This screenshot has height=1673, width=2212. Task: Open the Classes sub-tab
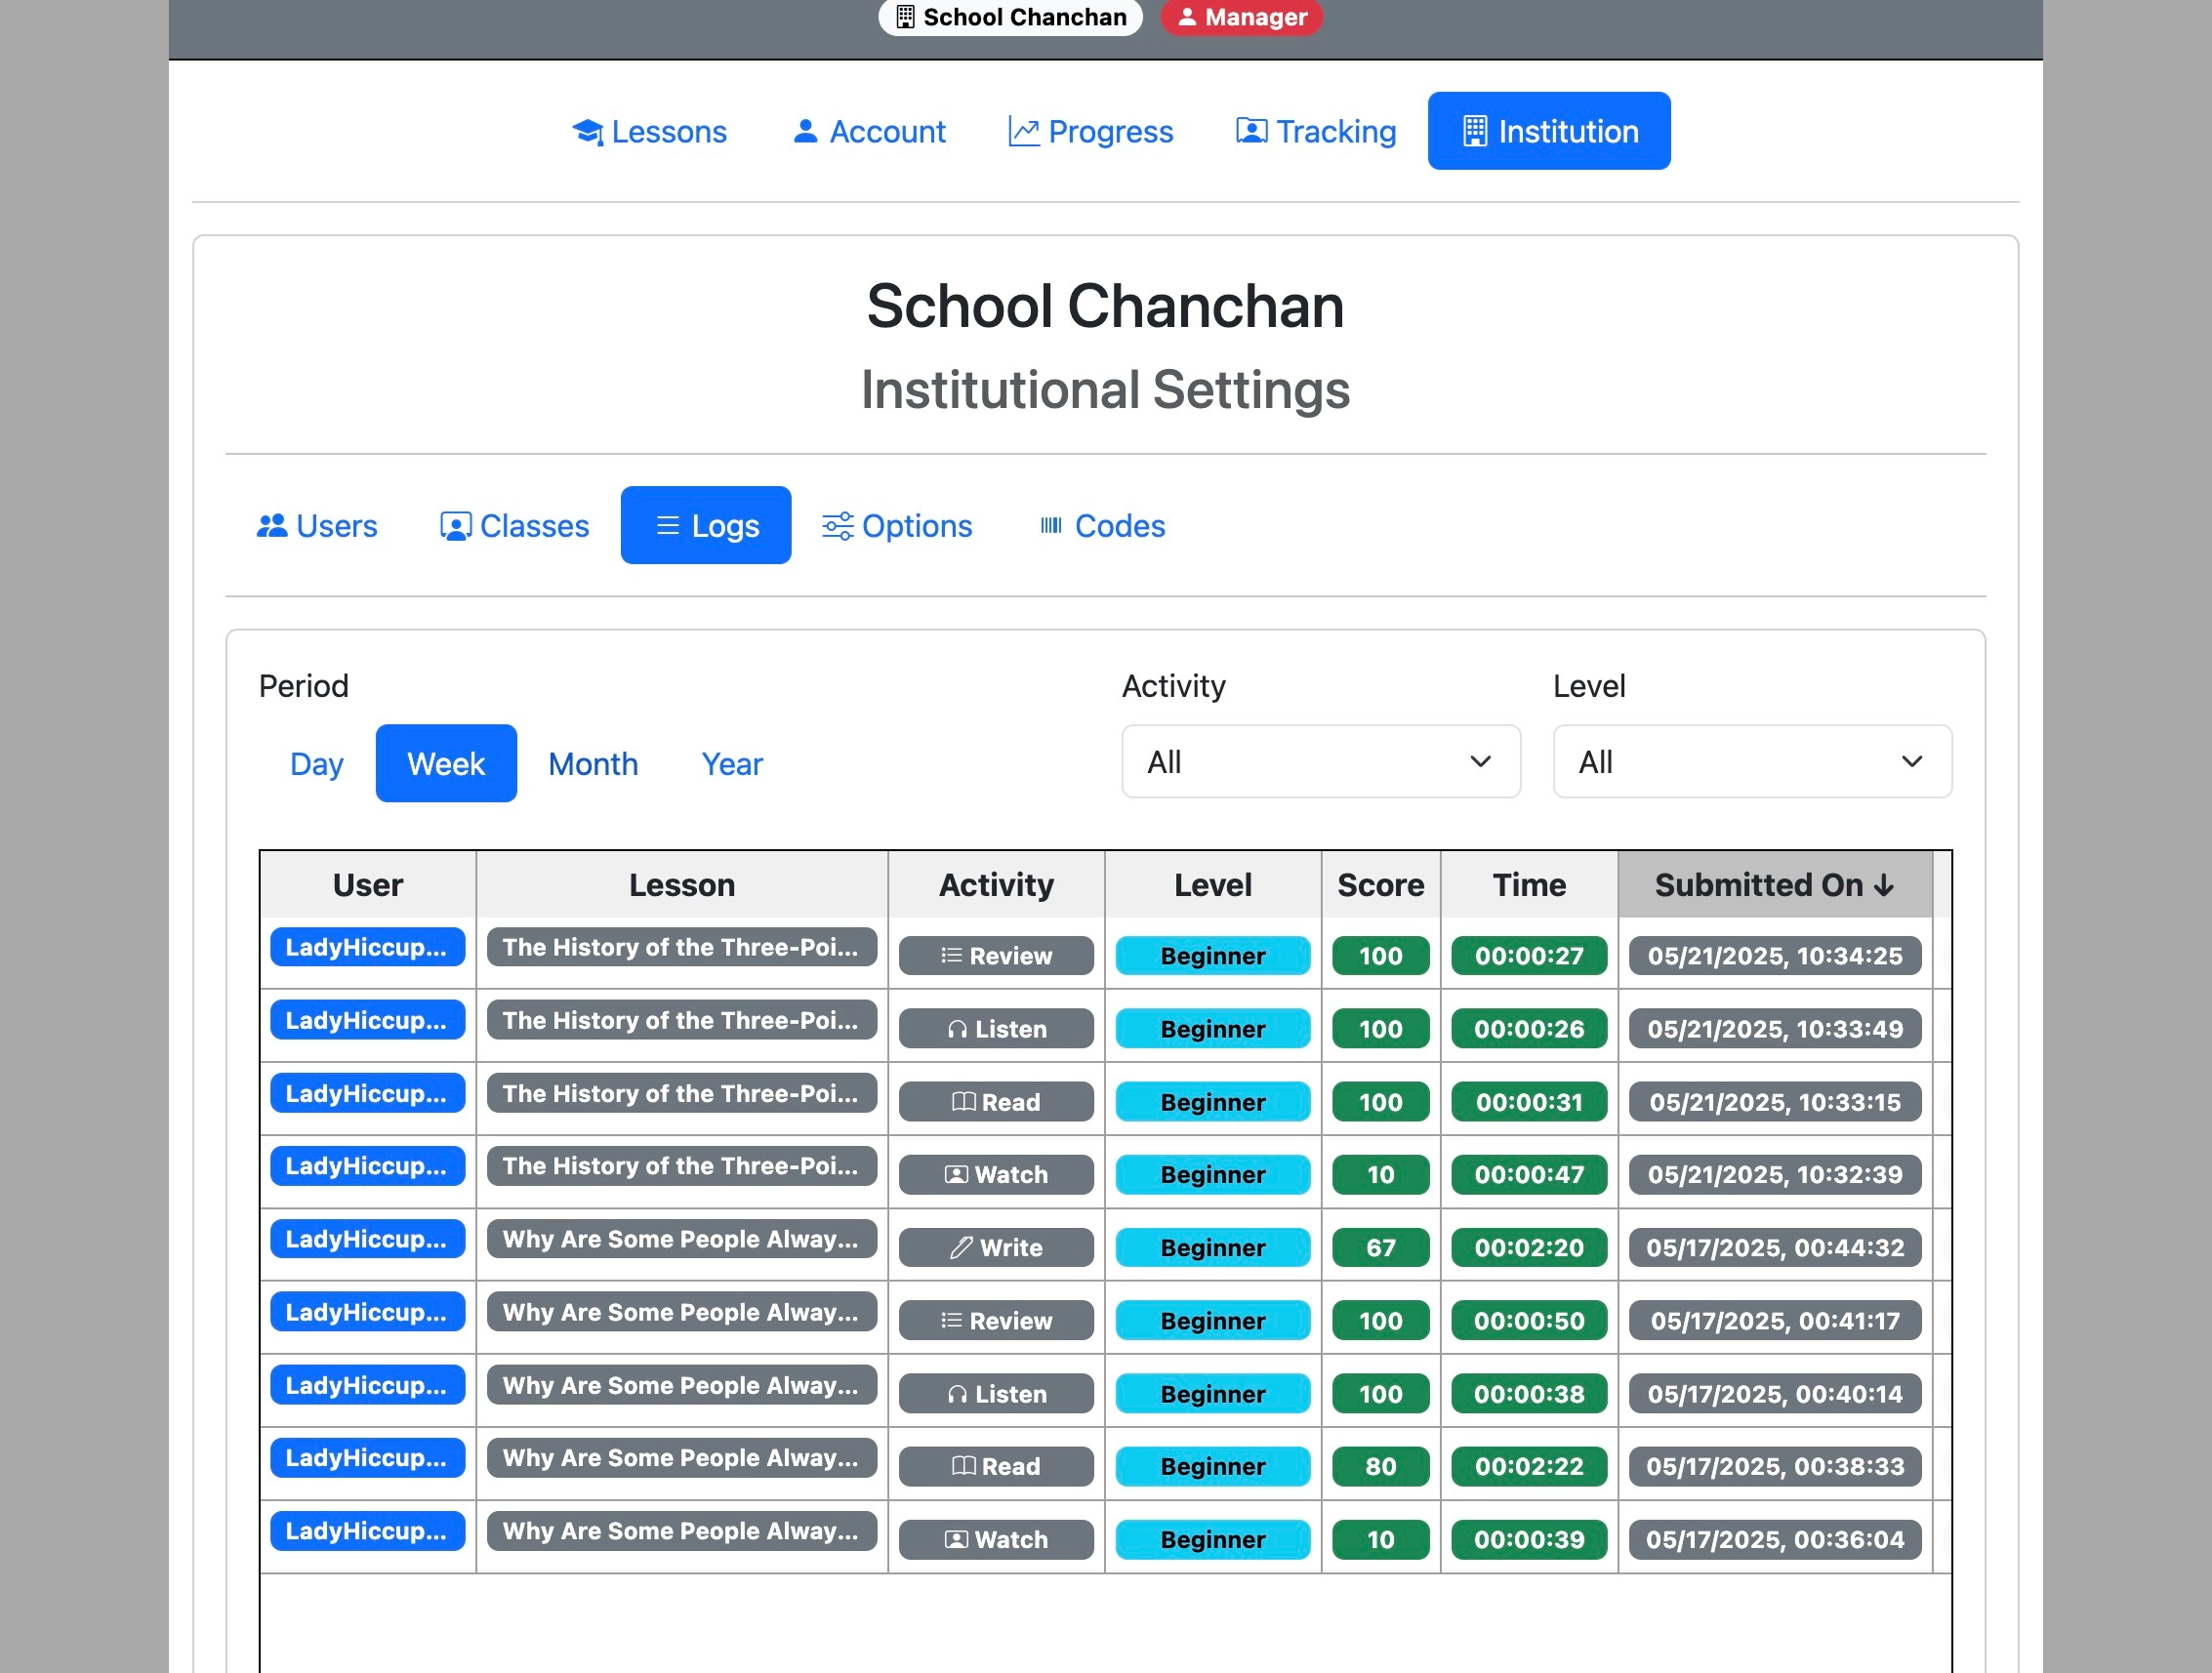pyautogui.click(x=514, y=525)
